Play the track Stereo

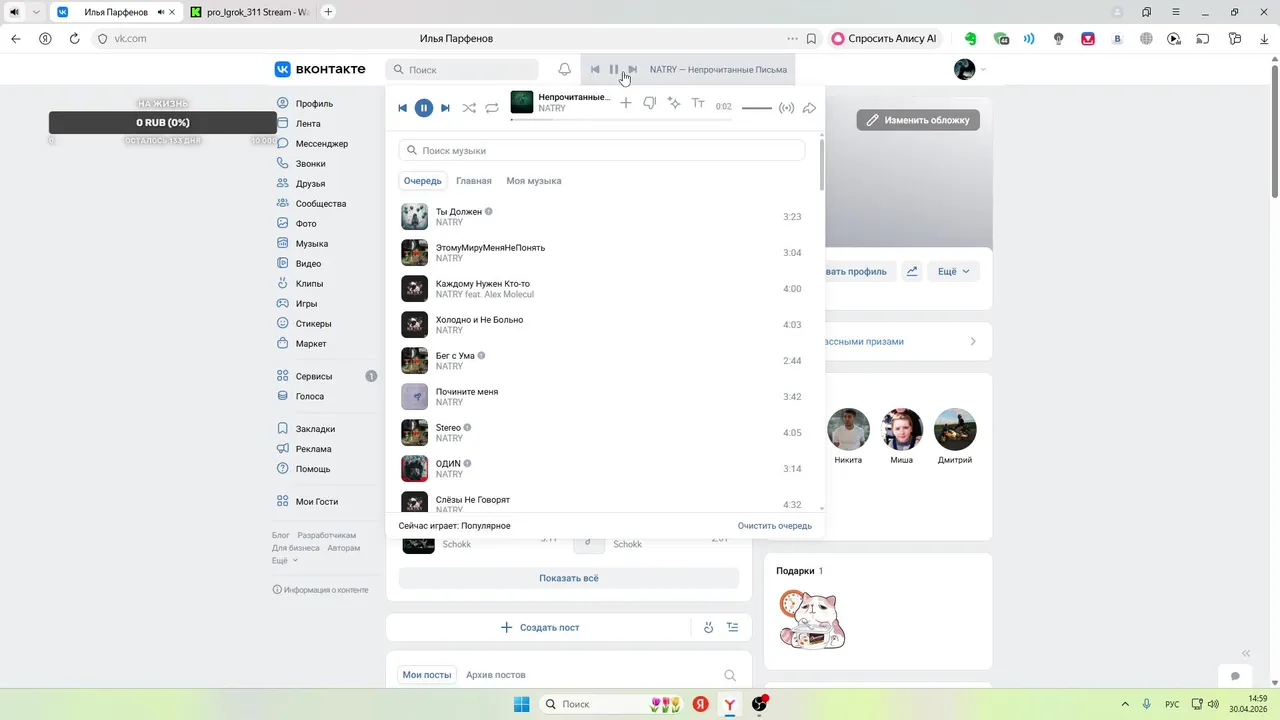pyautogui.click(x=604, y=433)
